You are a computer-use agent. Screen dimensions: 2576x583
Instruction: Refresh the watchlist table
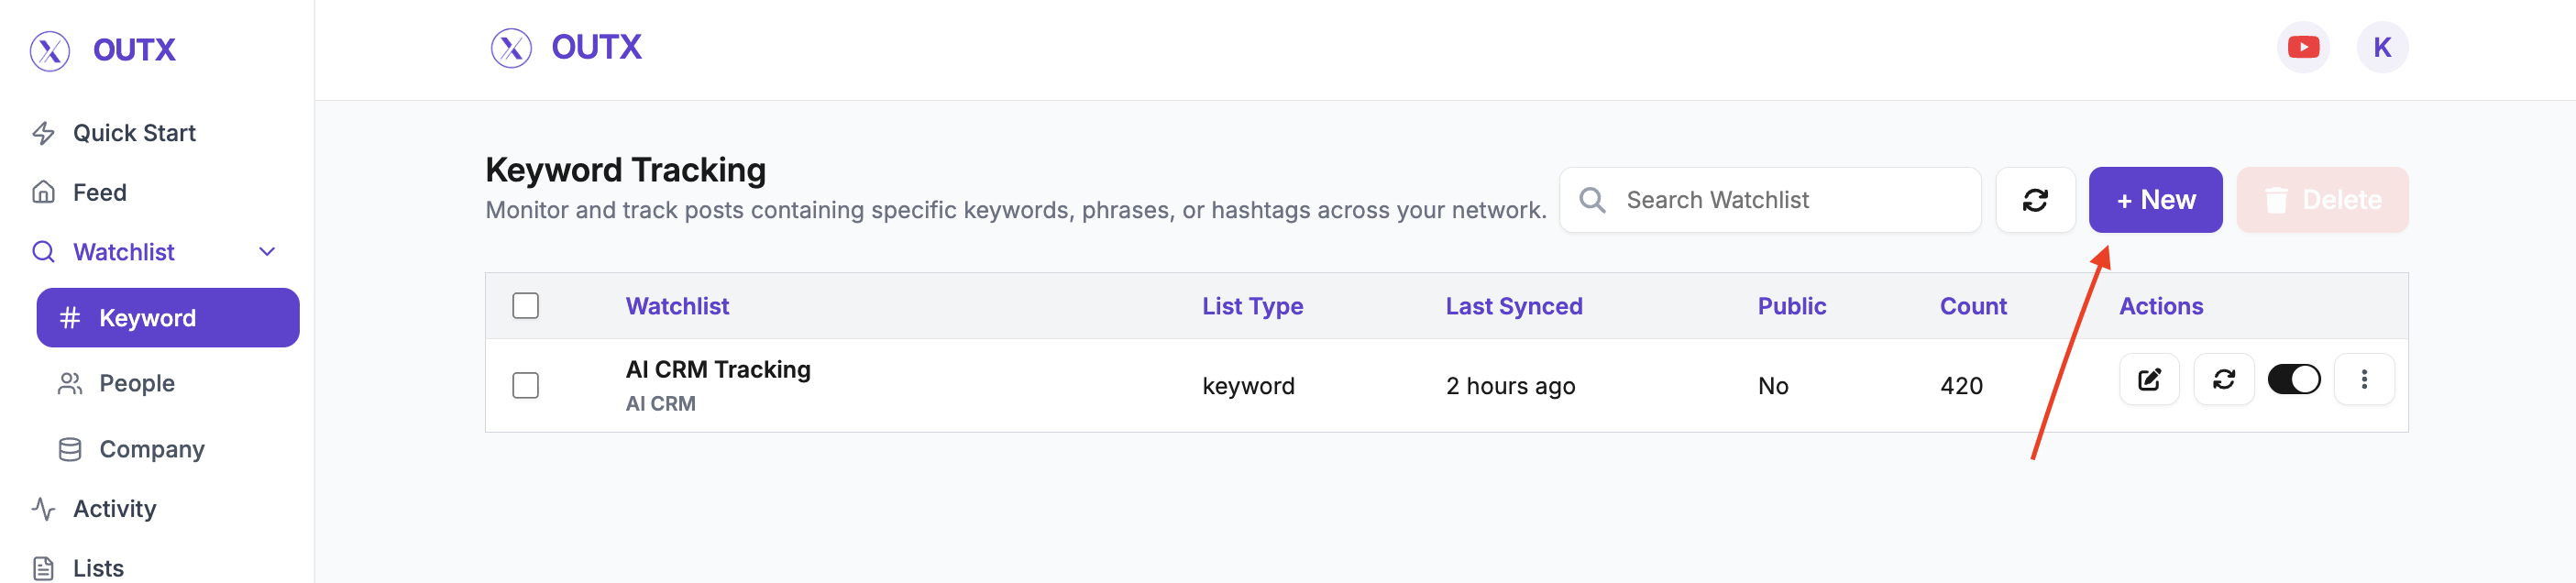(x=2034, y=200)
